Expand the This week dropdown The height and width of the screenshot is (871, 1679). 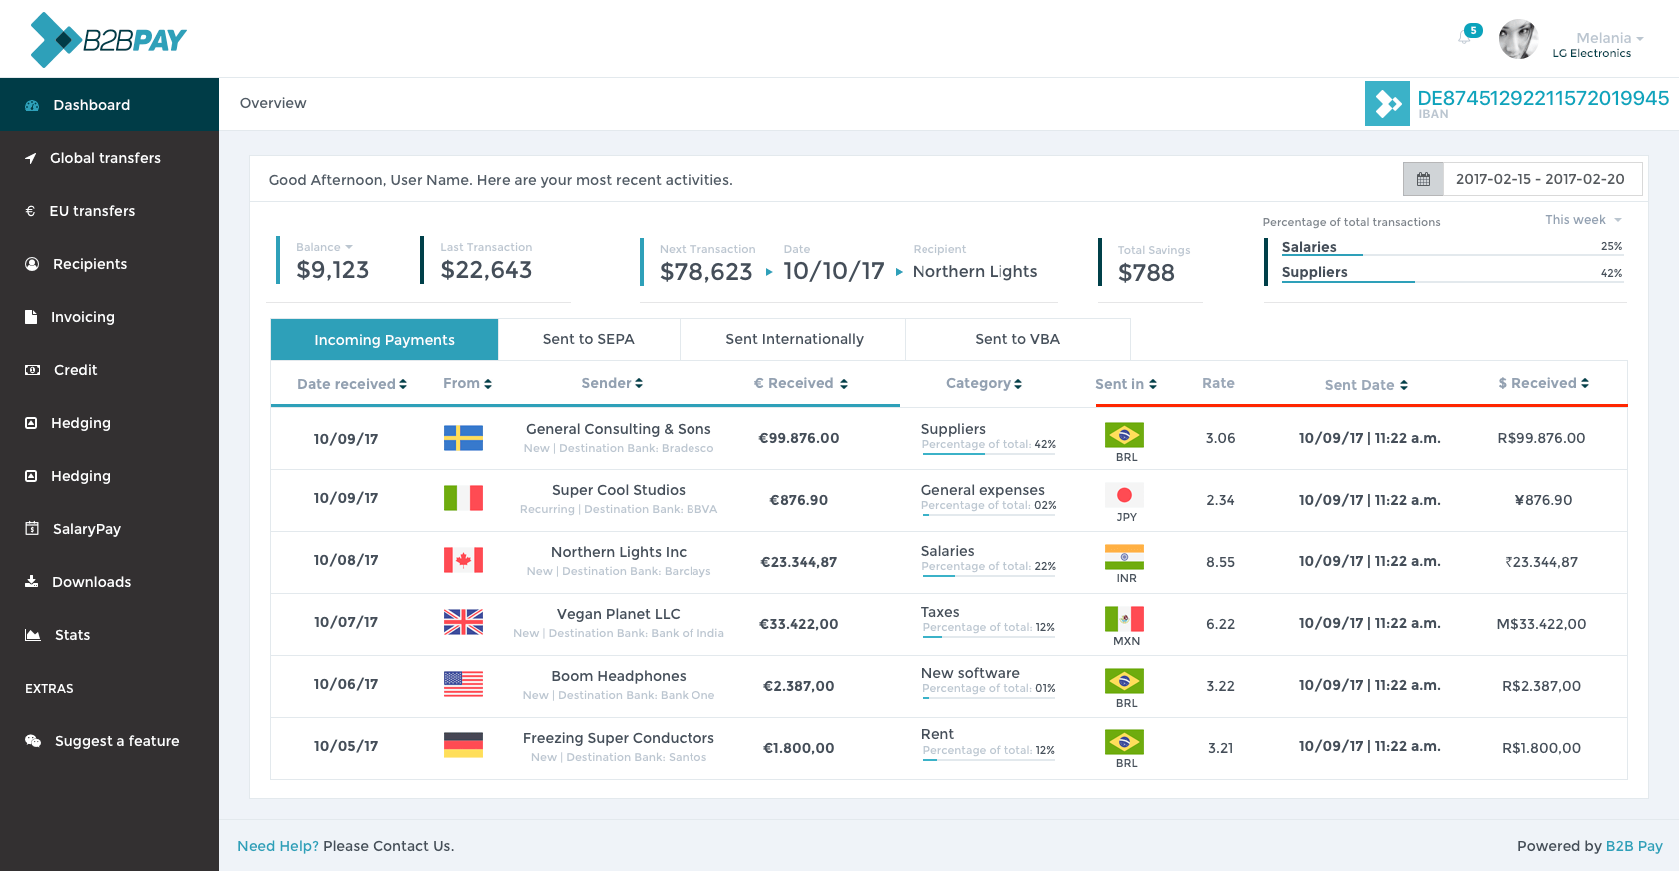click(x=1583, y=220)
